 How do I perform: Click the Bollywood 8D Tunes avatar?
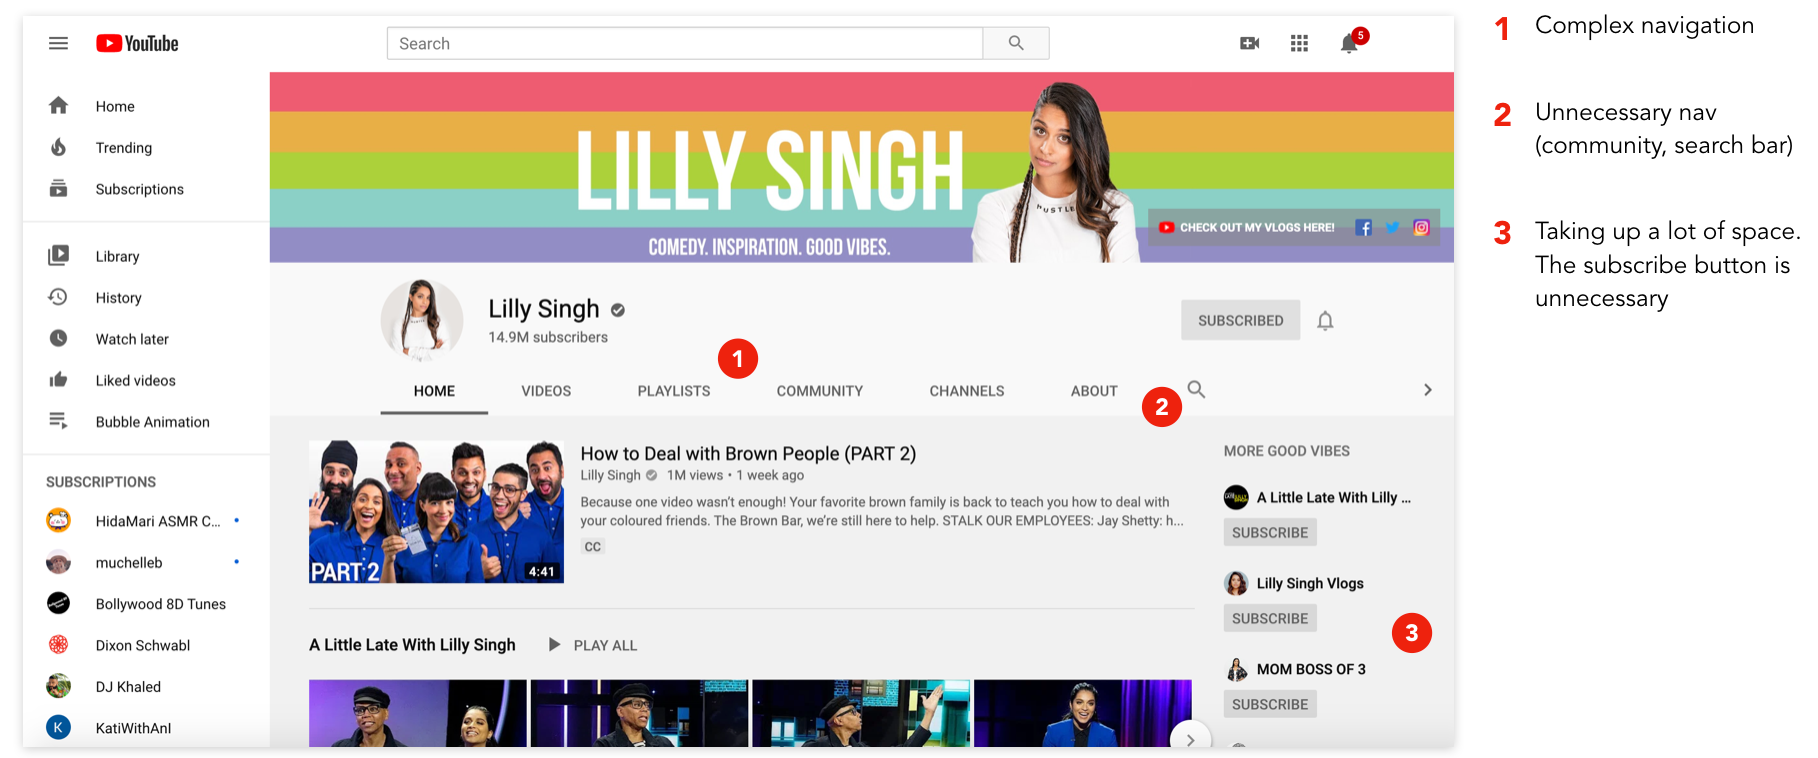[x=58, y=603]
